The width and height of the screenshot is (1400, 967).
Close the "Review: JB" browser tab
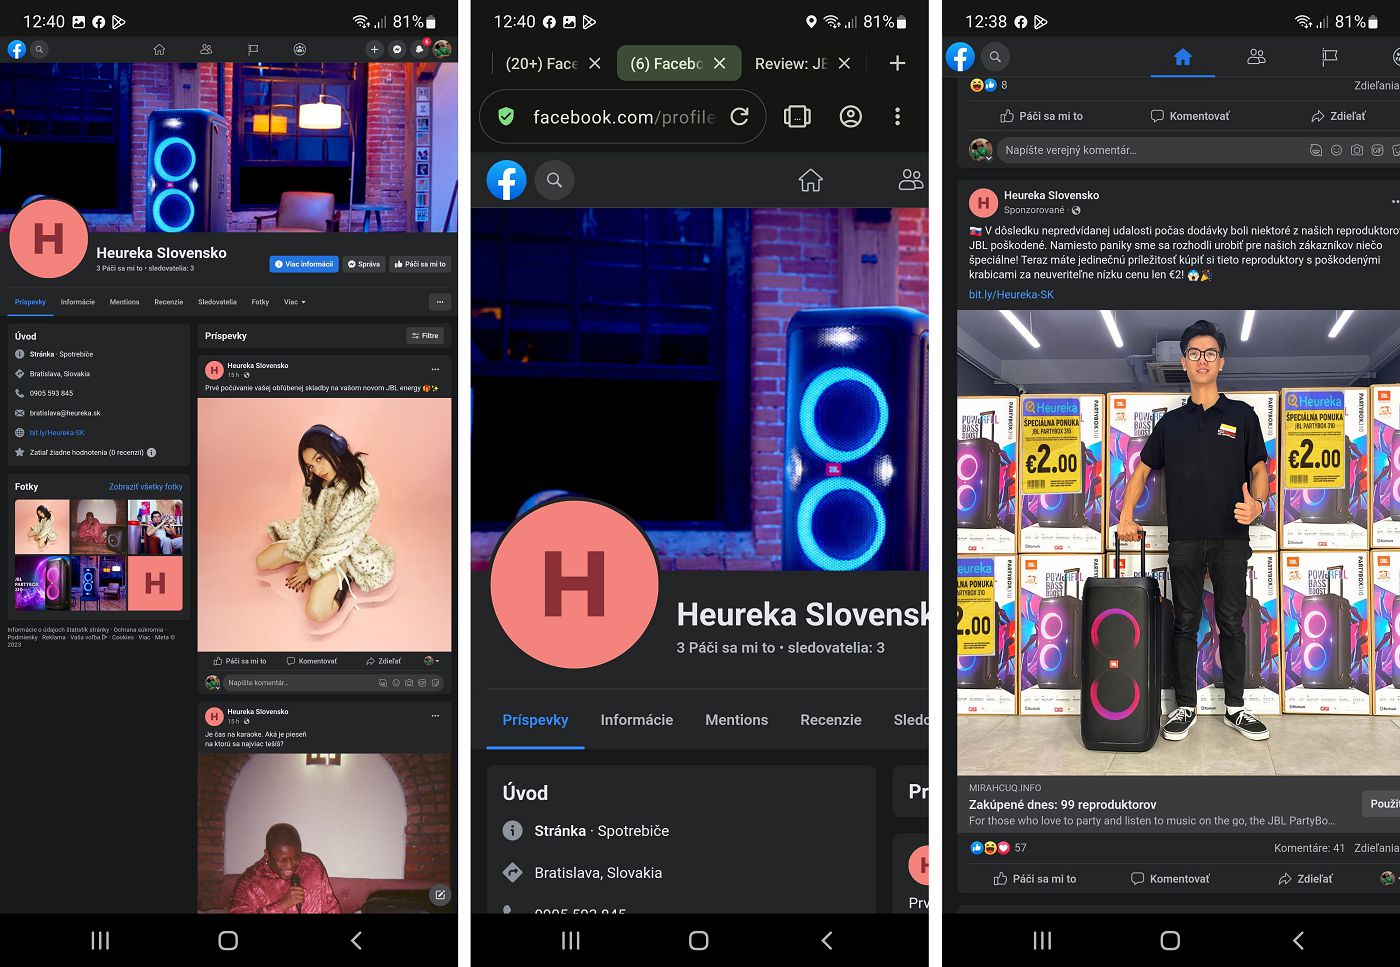click(x=844, y=63)
